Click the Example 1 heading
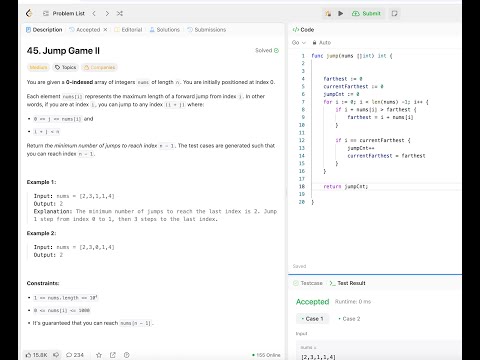Image resolution: width=480 pixels, height=360 pixels. click(42, 182)
